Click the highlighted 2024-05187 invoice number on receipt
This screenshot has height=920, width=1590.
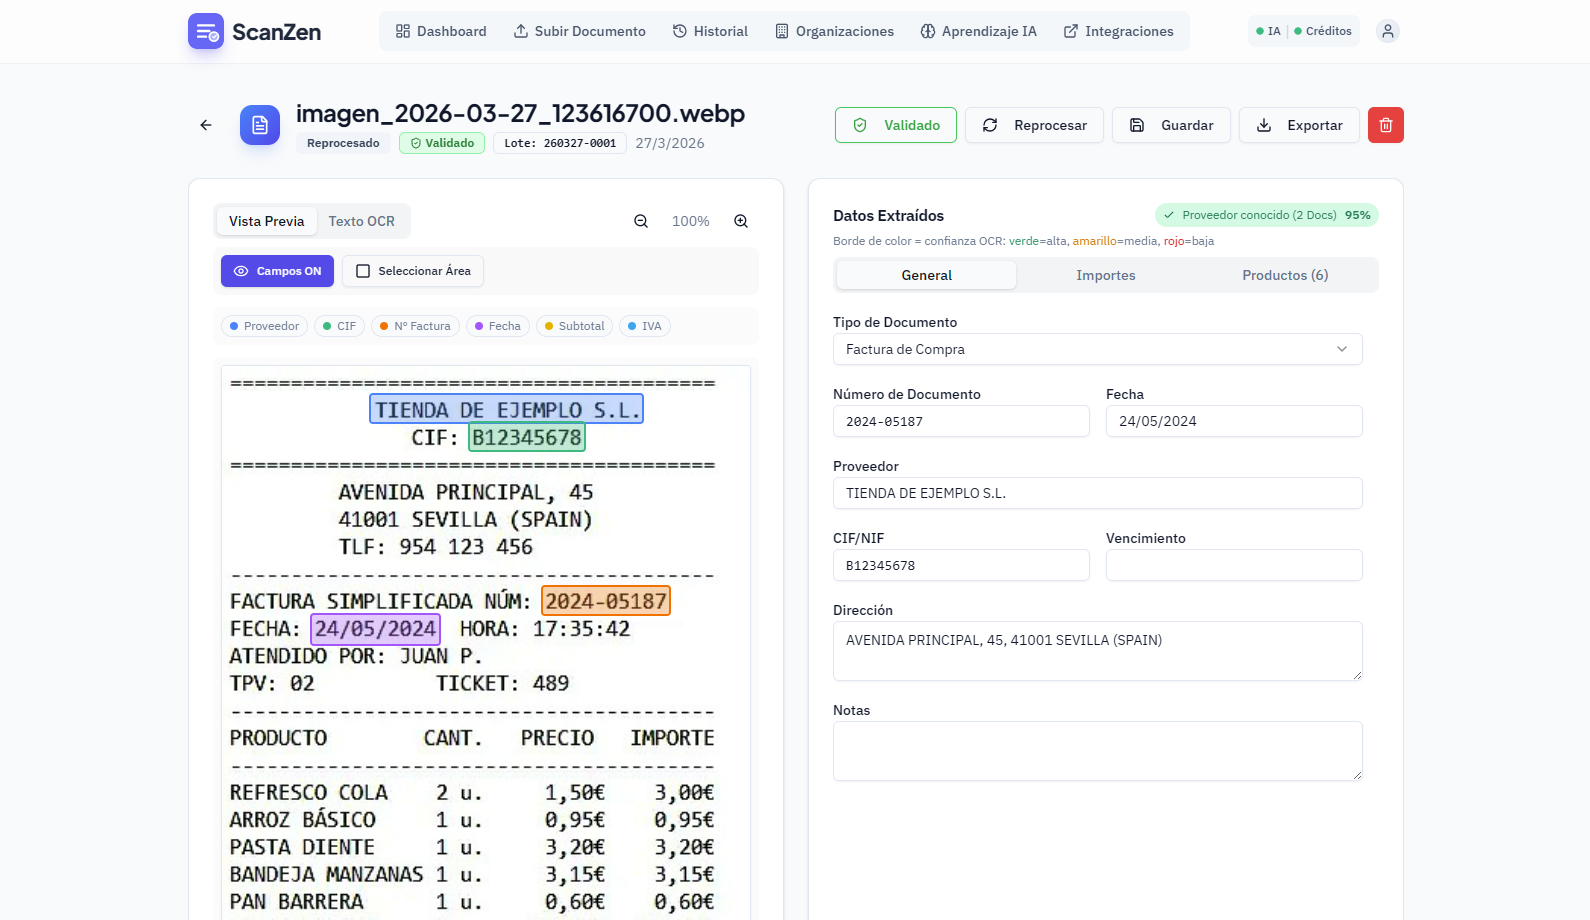[606, 601]
